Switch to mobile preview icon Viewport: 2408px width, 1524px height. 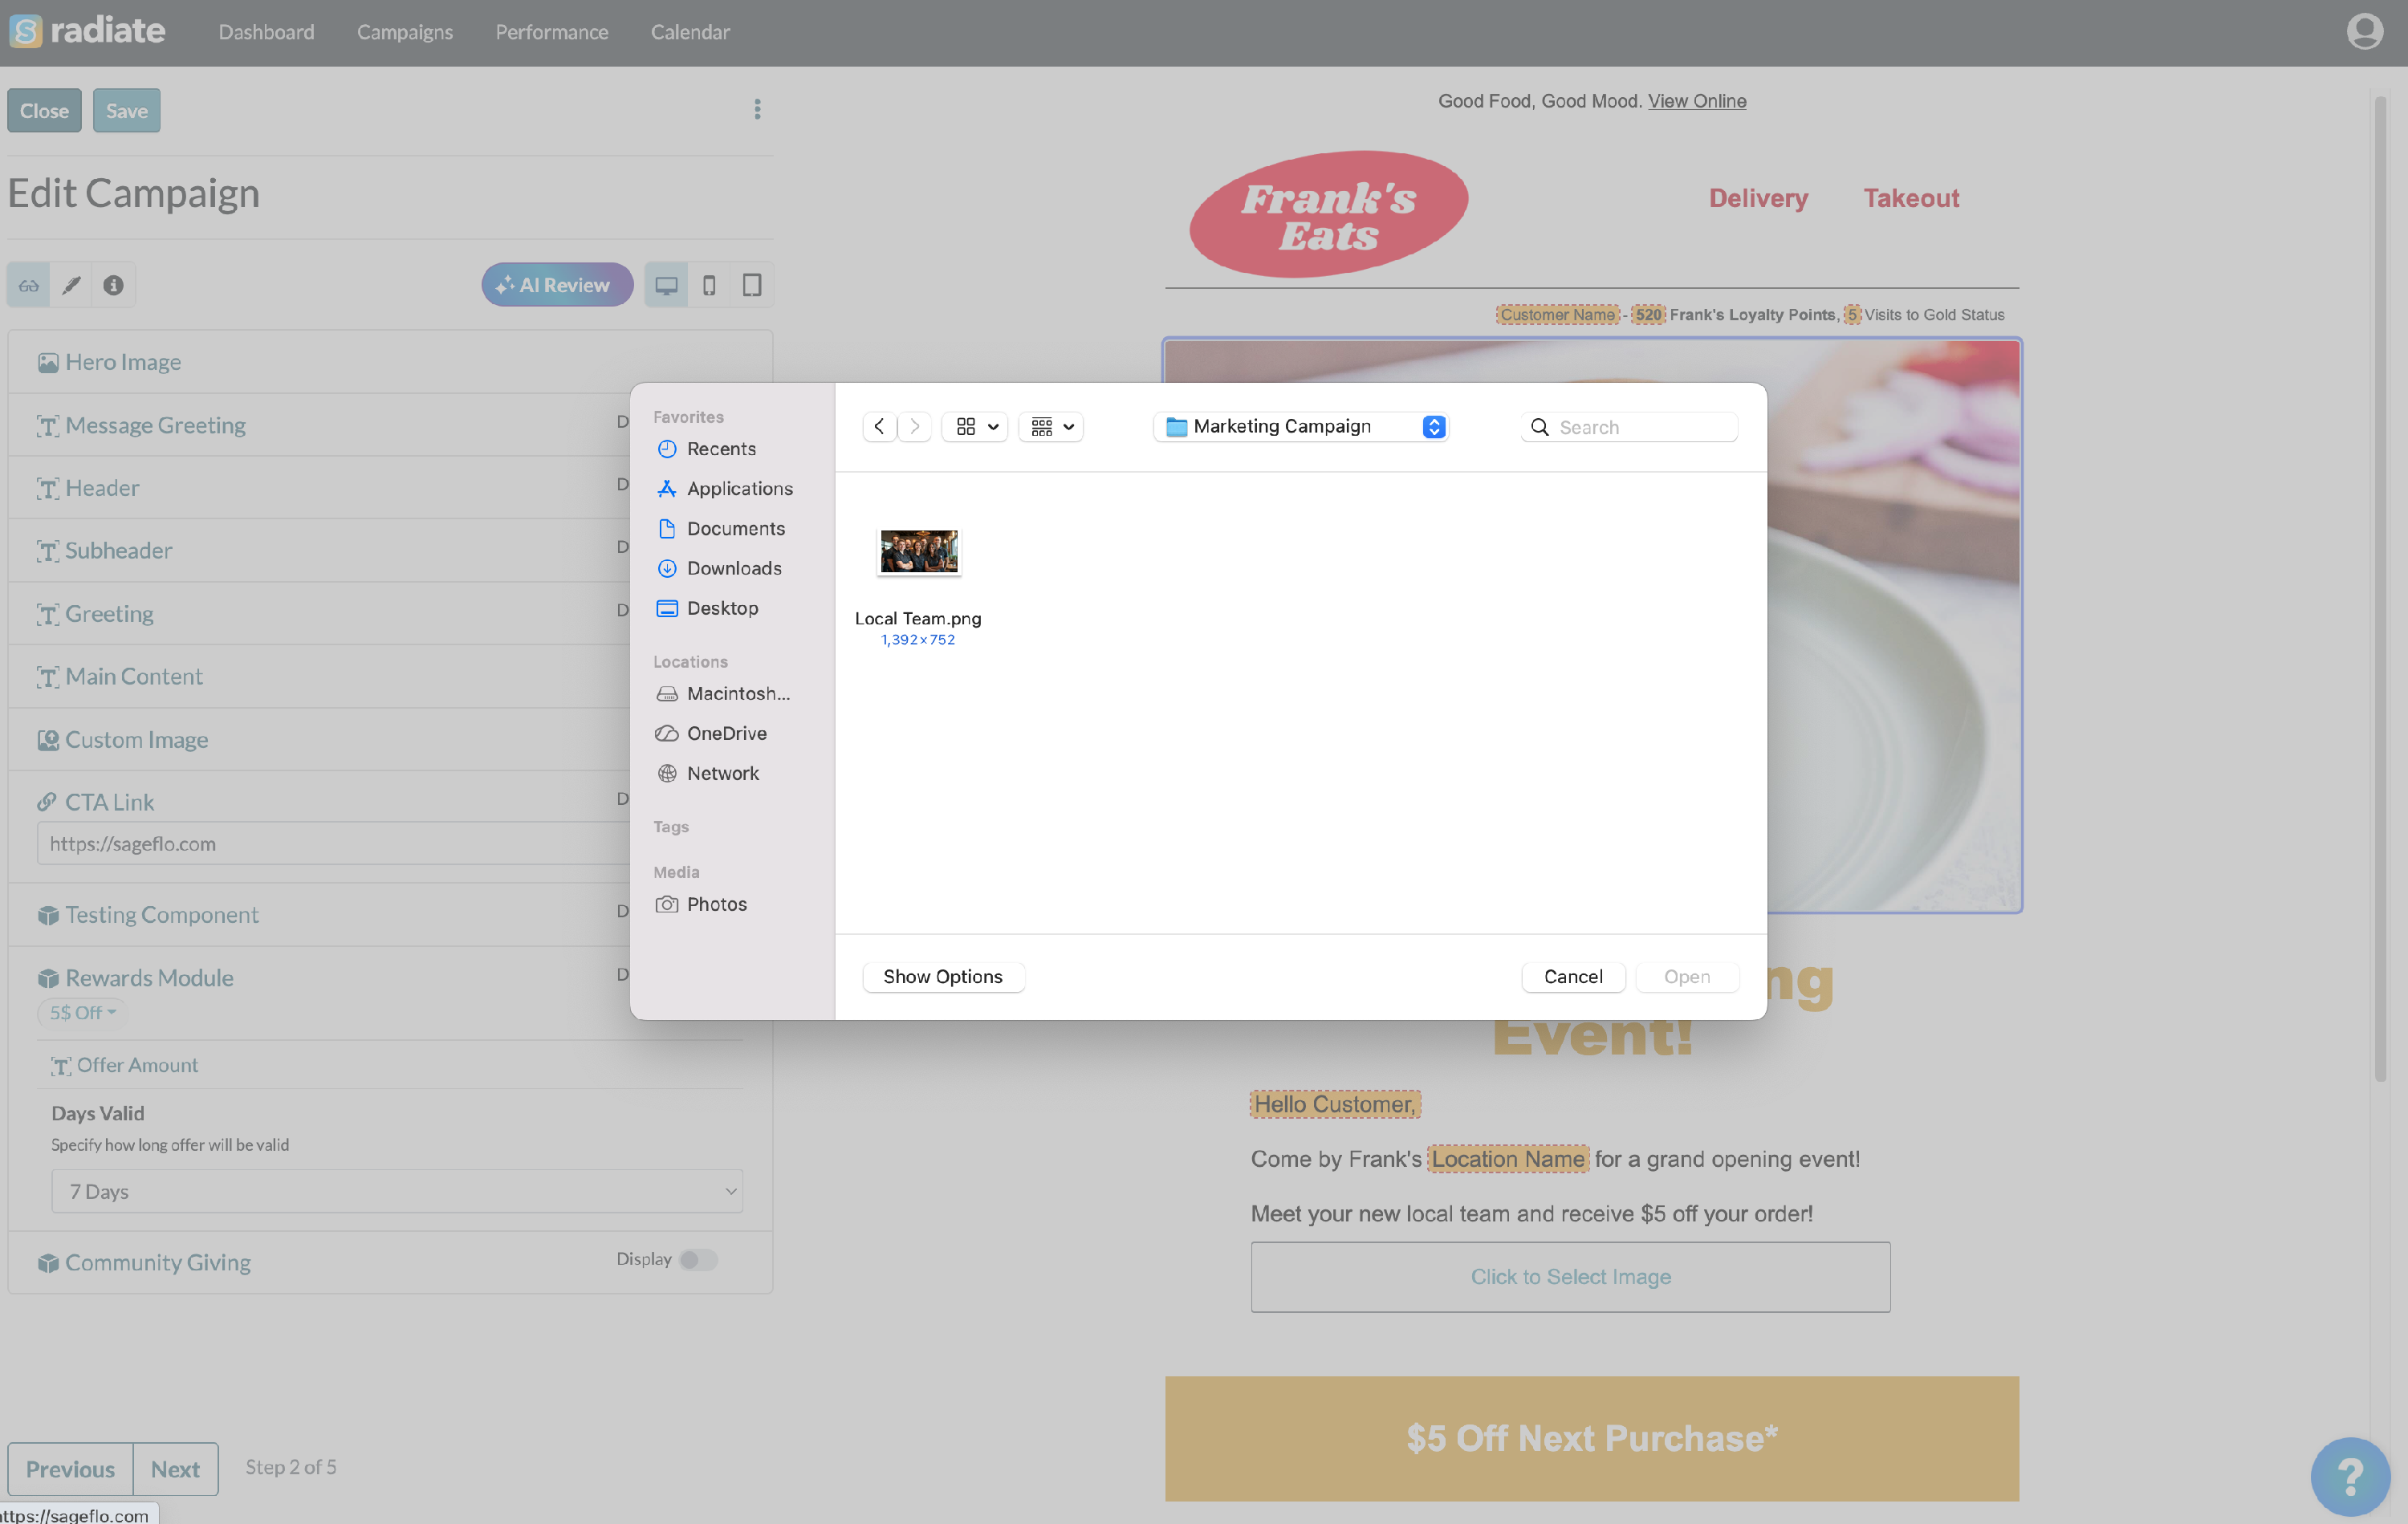[x=709, y=285]
